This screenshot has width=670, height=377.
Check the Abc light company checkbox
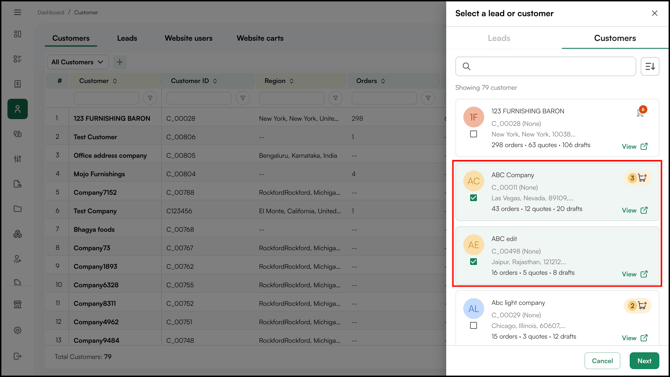473,326
